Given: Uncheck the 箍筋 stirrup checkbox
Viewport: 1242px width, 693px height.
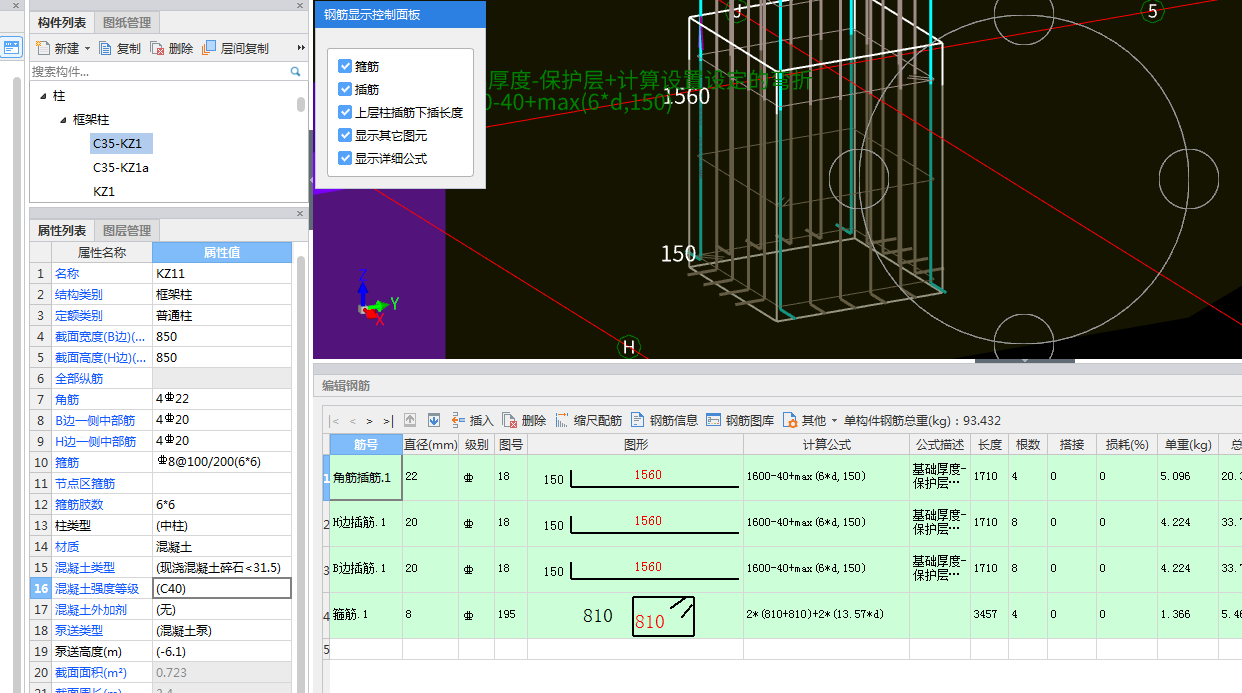Looking at the screenshot, I should pyautogui.click(x=345, y=66).
